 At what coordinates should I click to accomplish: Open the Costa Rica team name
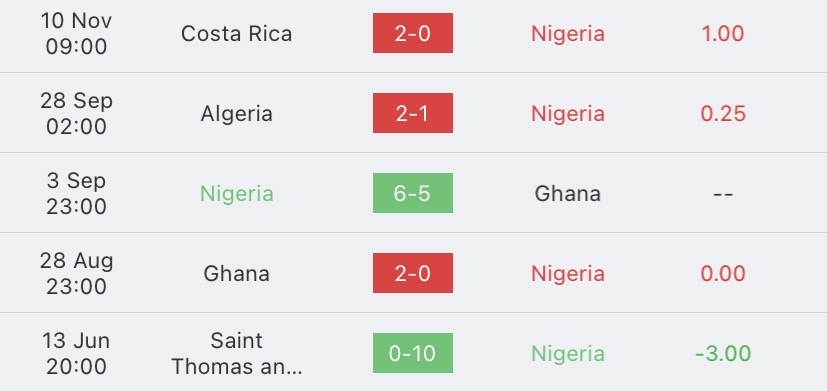coord(236,34)
